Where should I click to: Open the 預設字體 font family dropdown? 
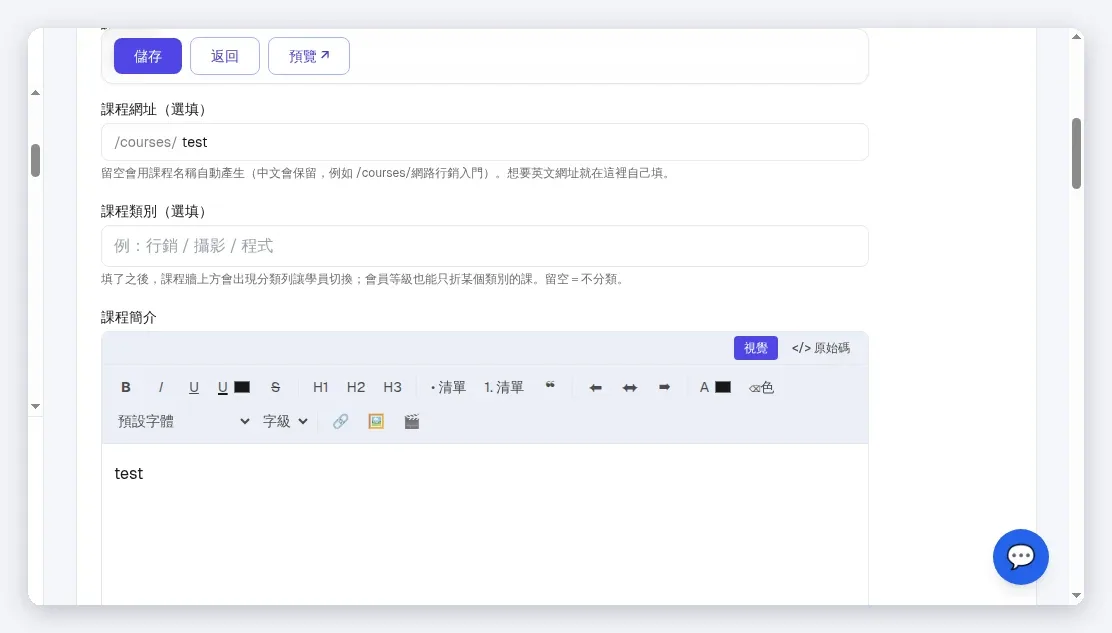183,421
